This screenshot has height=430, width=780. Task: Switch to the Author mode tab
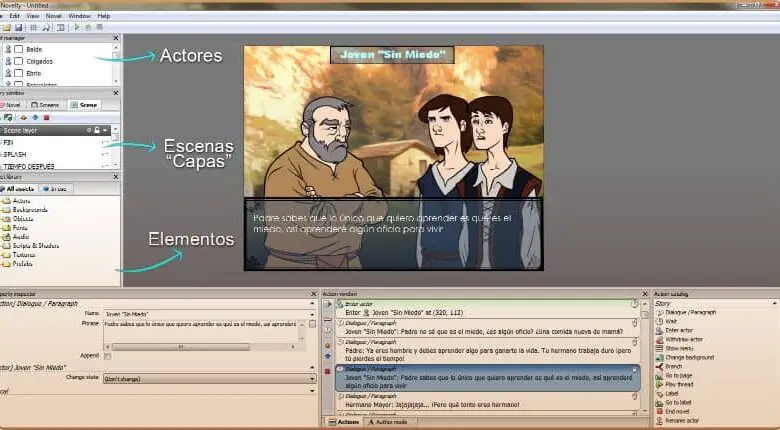(x=388, y=422)
